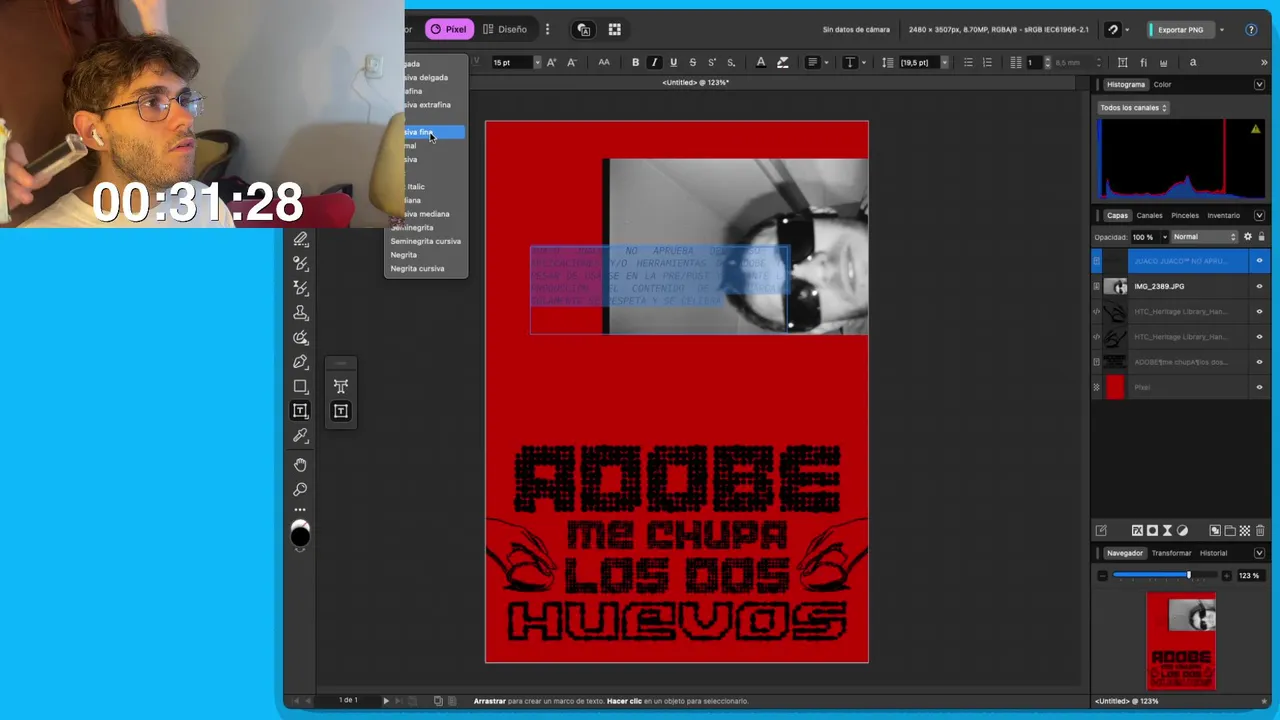Add a new pixel layer icon

pos(1245,531)
